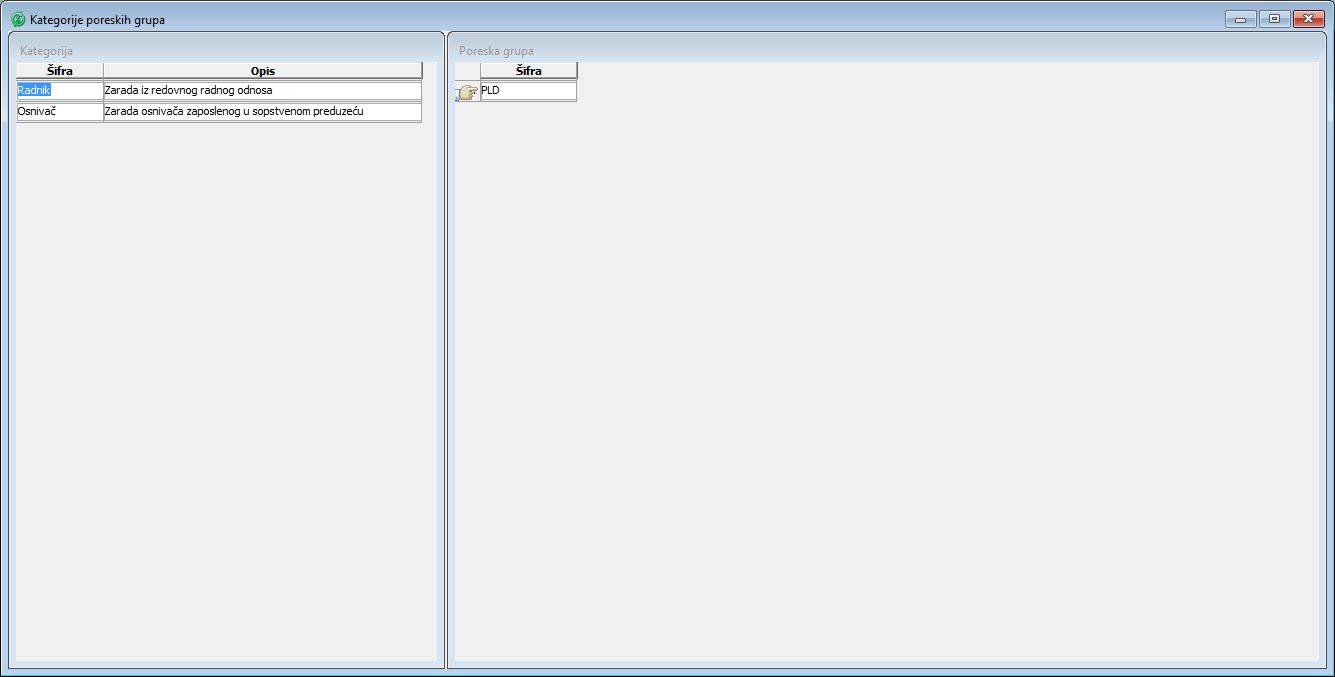The height and width of the screenshot is (677, 1335).
Task: Click Šifra header in Poreska grupa grid
Action: coord(528,71)
